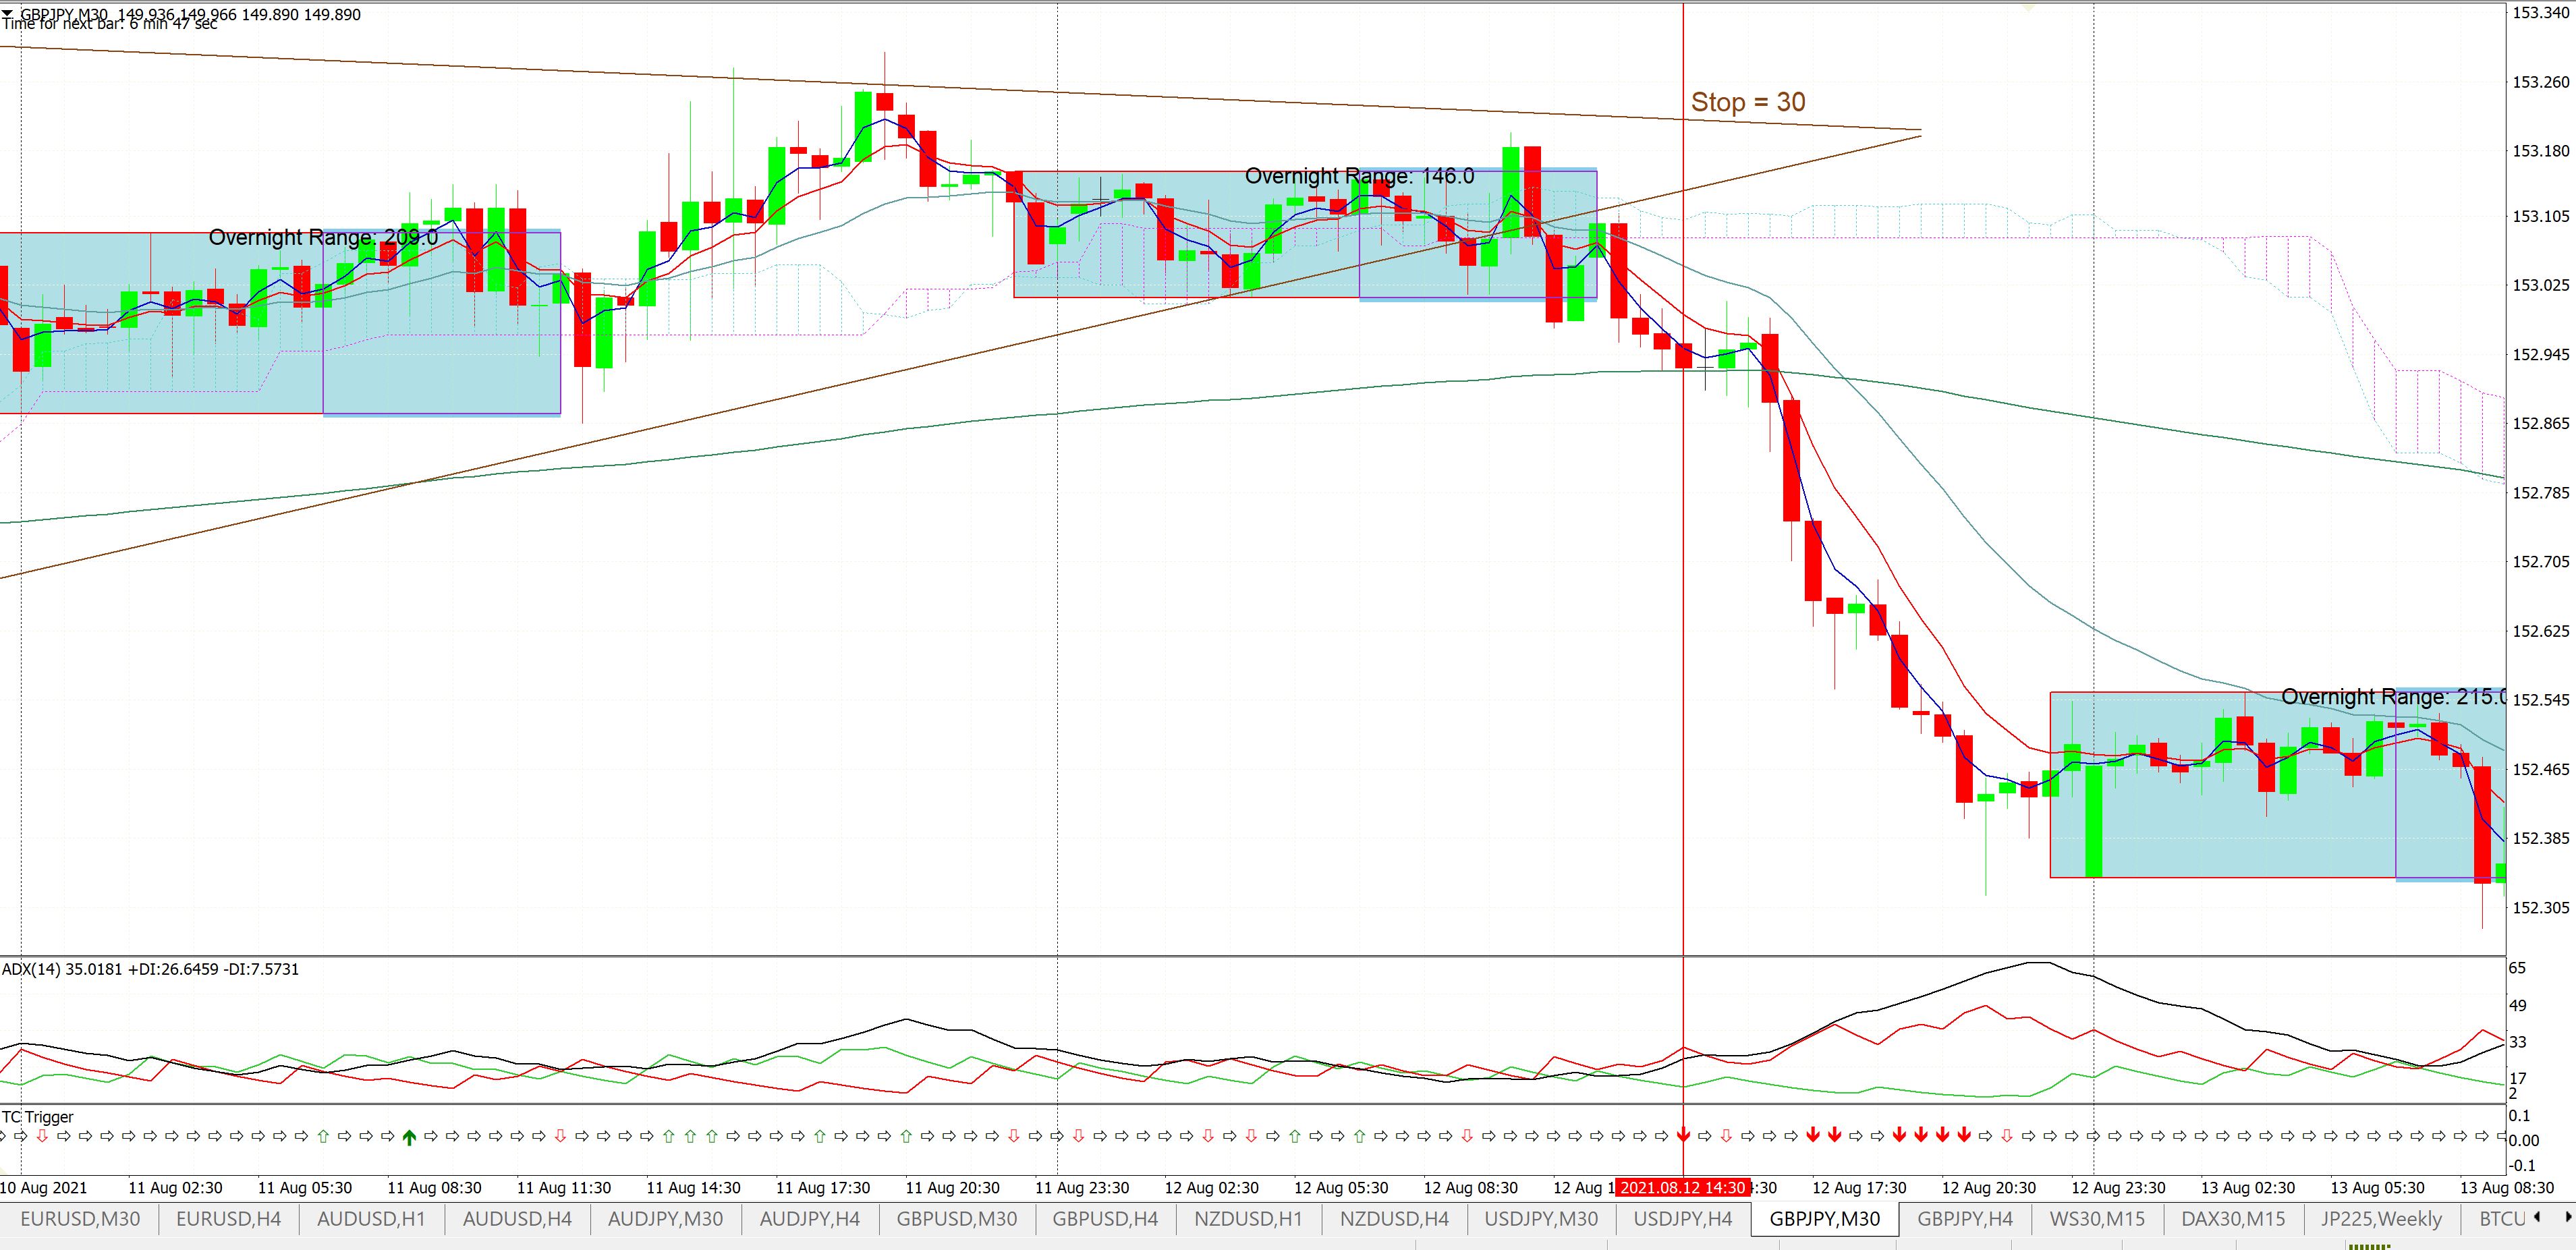Viewport: 2576px width, 1250px height.
Task: Click the active GBPJPY,M30 chart tab
Action: pyautogui.click(x=1825, y=1219)
